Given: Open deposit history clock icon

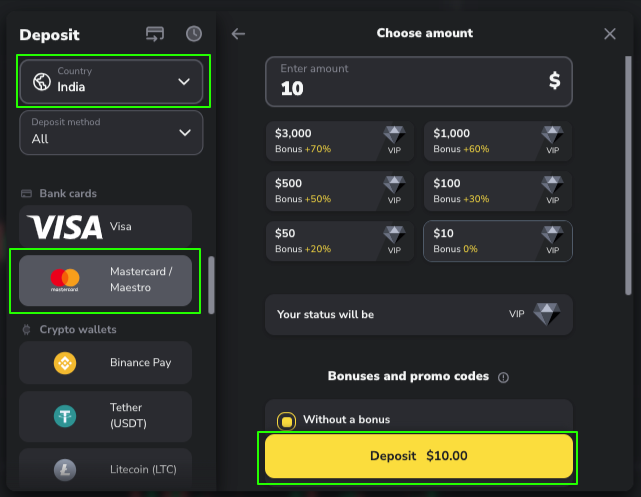Looking at the screenshot, I should pos(194,34).
